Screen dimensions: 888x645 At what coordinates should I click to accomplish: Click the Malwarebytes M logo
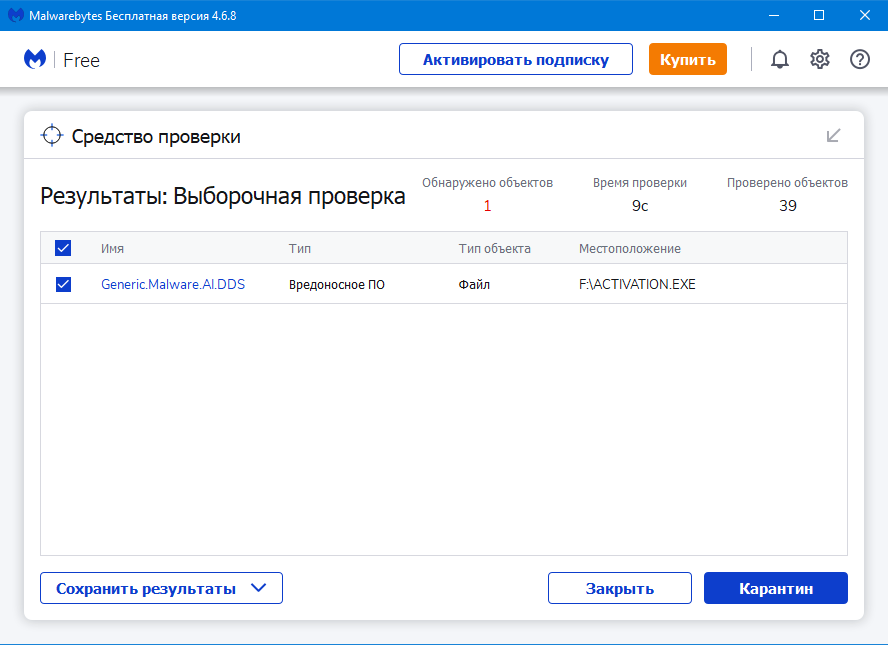point(35,59)
